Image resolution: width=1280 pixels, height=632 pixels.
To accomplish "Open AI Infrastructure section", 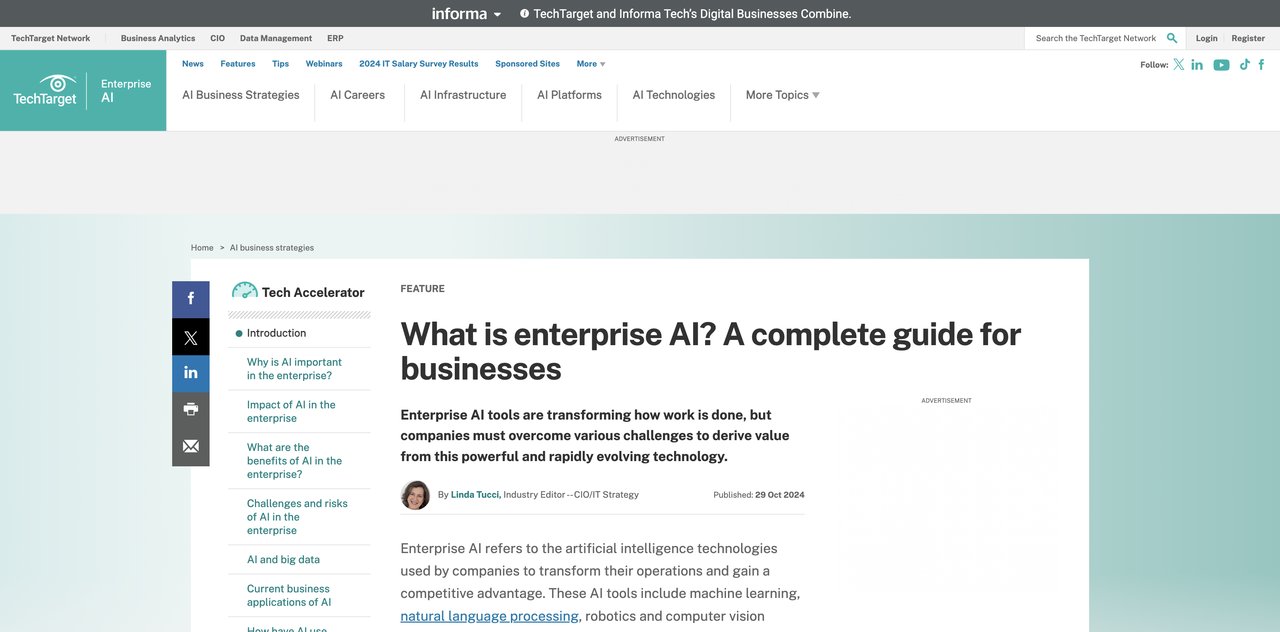I will pos(463,95).
